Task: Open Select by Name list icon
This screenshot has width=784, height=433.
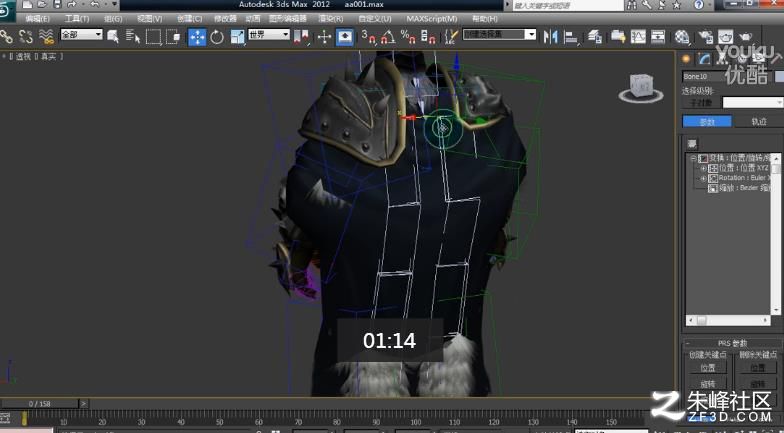Action: coord(133,36)
